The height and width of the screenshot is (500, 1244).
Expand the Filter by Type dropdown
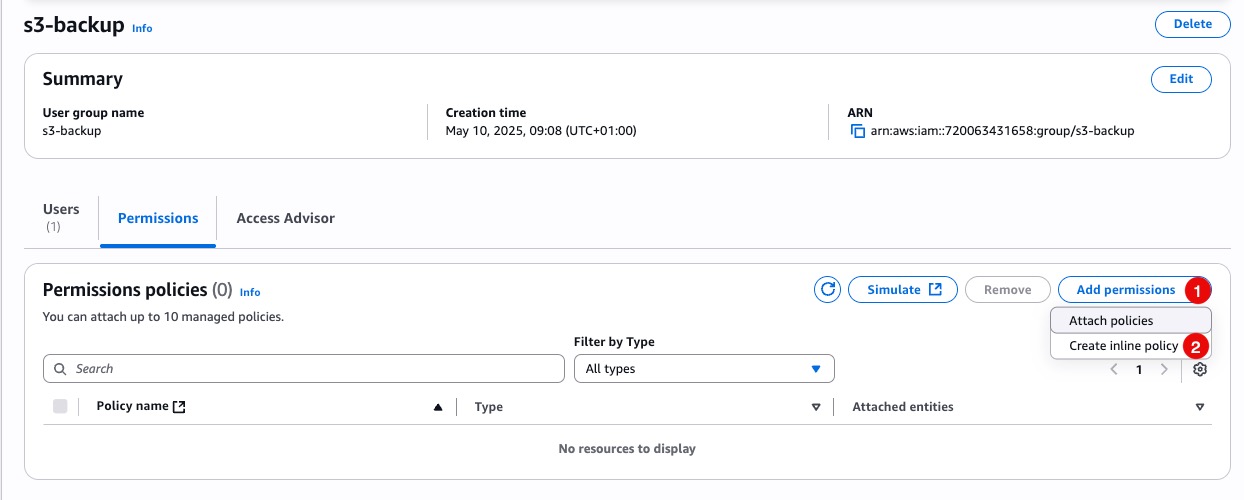[x=704, y=369]
